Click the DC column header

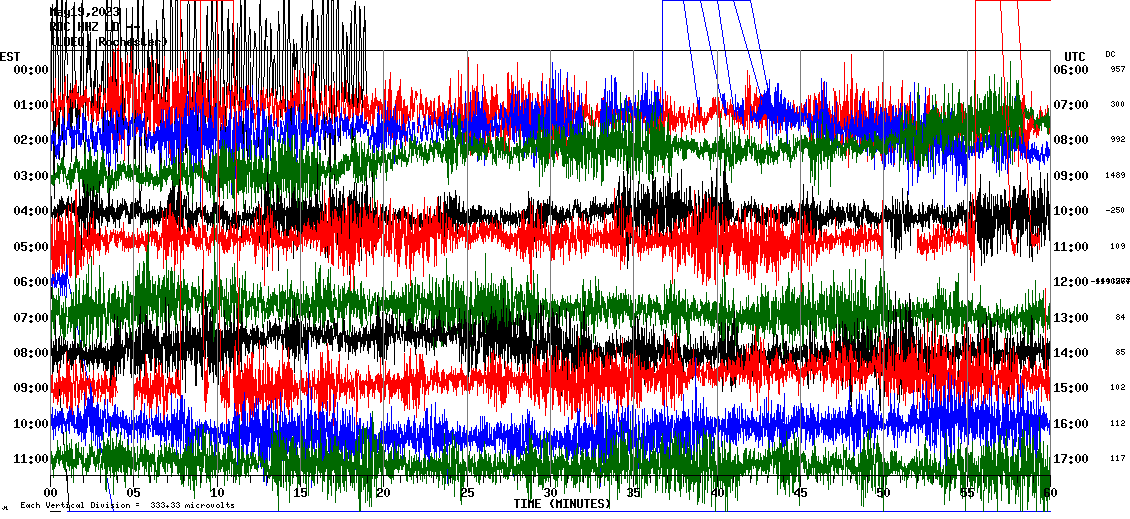click(x=1110, y=54)
